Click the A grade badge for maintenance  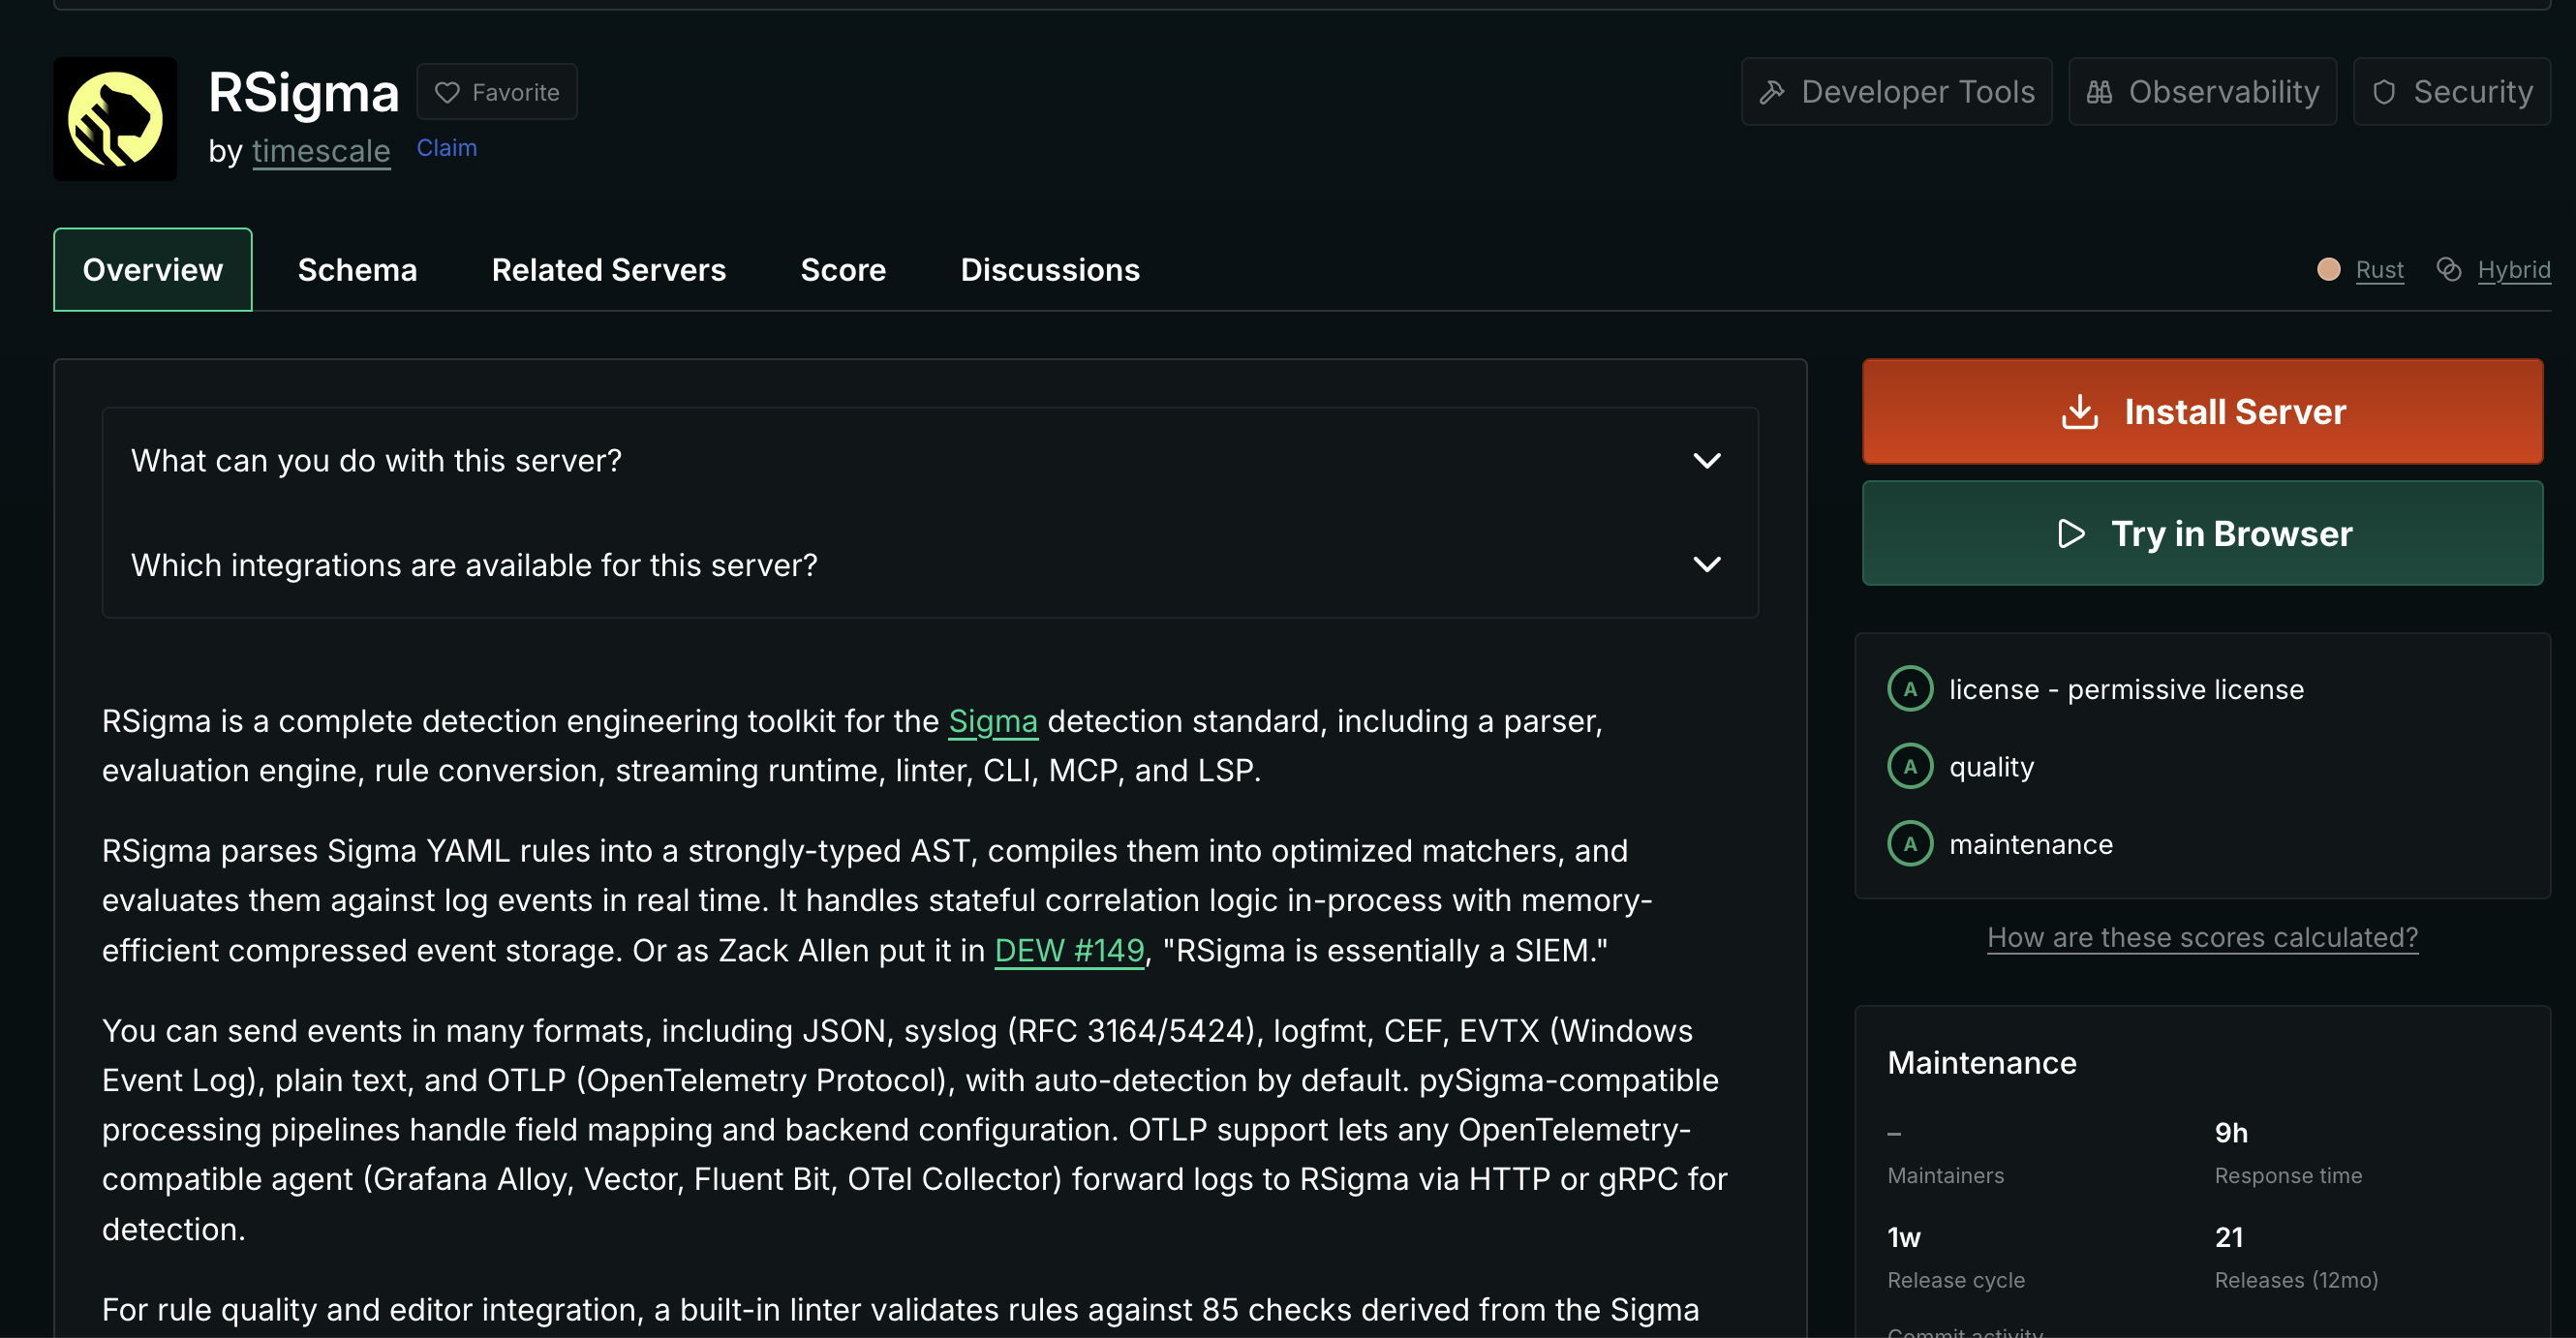(x=1910, y=844)
